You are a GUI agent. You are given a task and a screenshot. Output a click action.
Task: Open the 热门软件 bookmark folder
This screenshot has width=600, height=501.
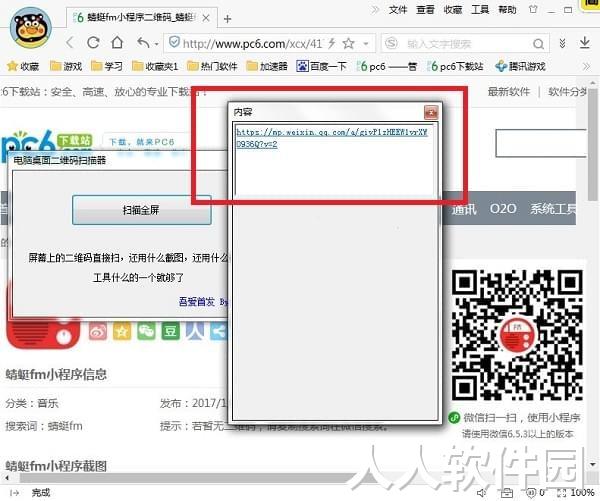[x=212, y=67]
